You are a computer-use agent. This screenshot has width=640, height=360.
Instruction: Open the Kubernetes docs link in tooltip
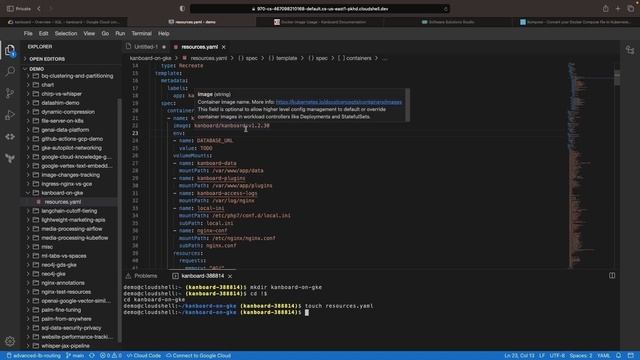[x=339, y=102]
